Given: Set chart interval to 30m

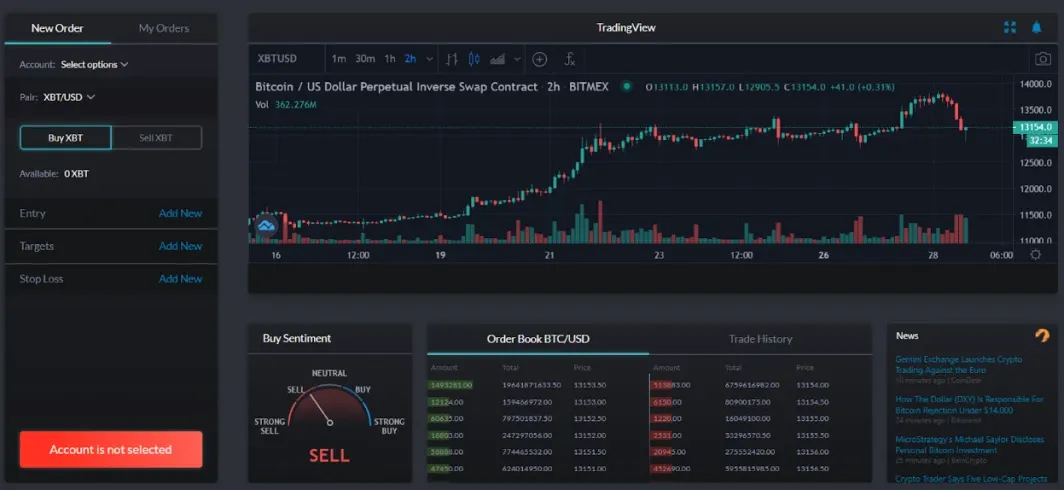Looking at the screenshot, I should 365,59.
